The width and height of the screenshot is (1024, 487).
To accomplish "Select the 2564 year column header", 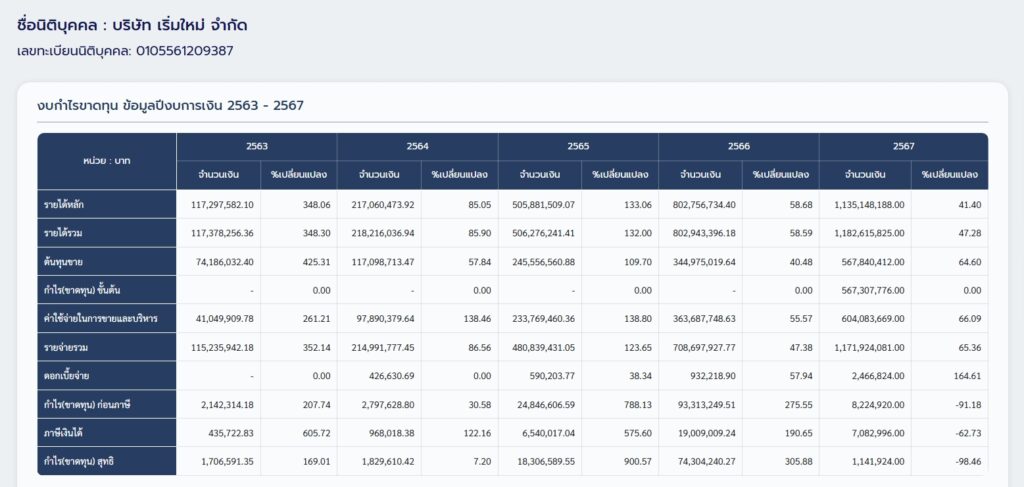I will coord(418,146).
